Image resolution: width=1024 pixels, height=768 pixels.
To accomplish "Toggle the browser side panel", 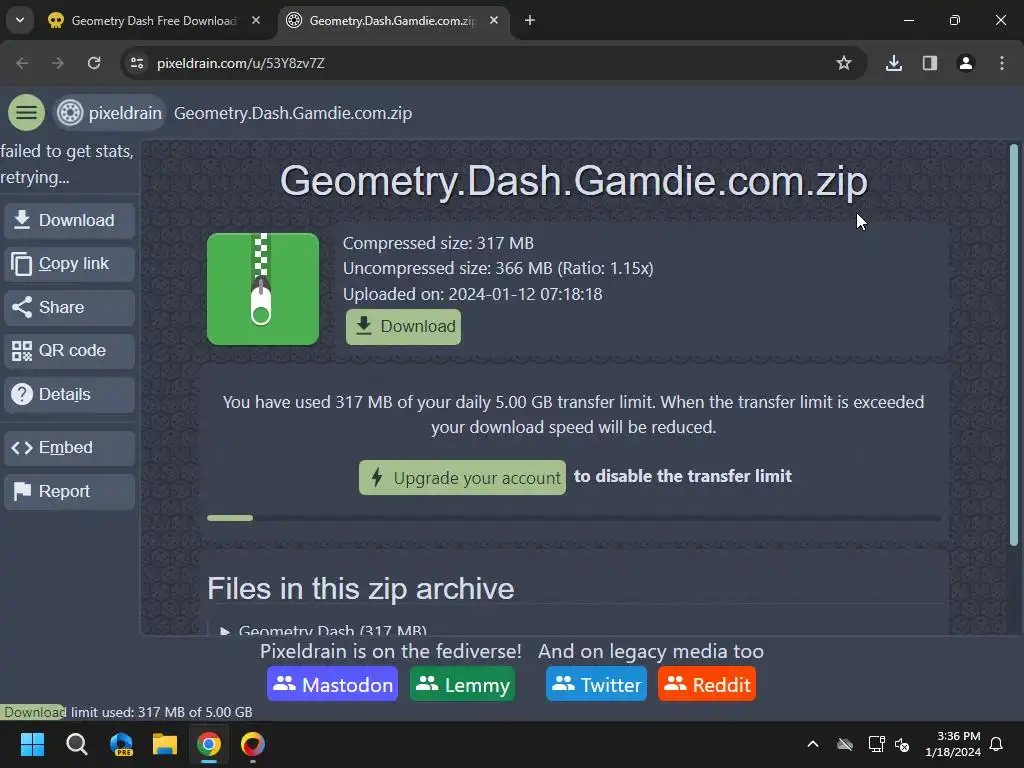I will point(930,63).
